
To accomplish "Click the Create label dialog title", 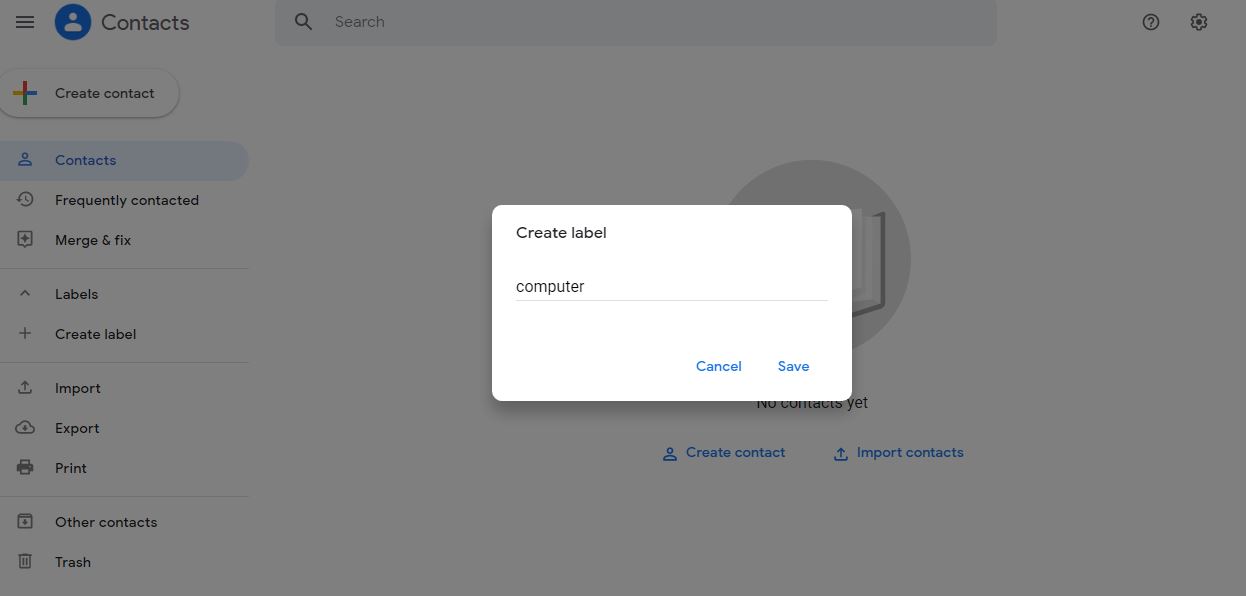I will point(561,233).
